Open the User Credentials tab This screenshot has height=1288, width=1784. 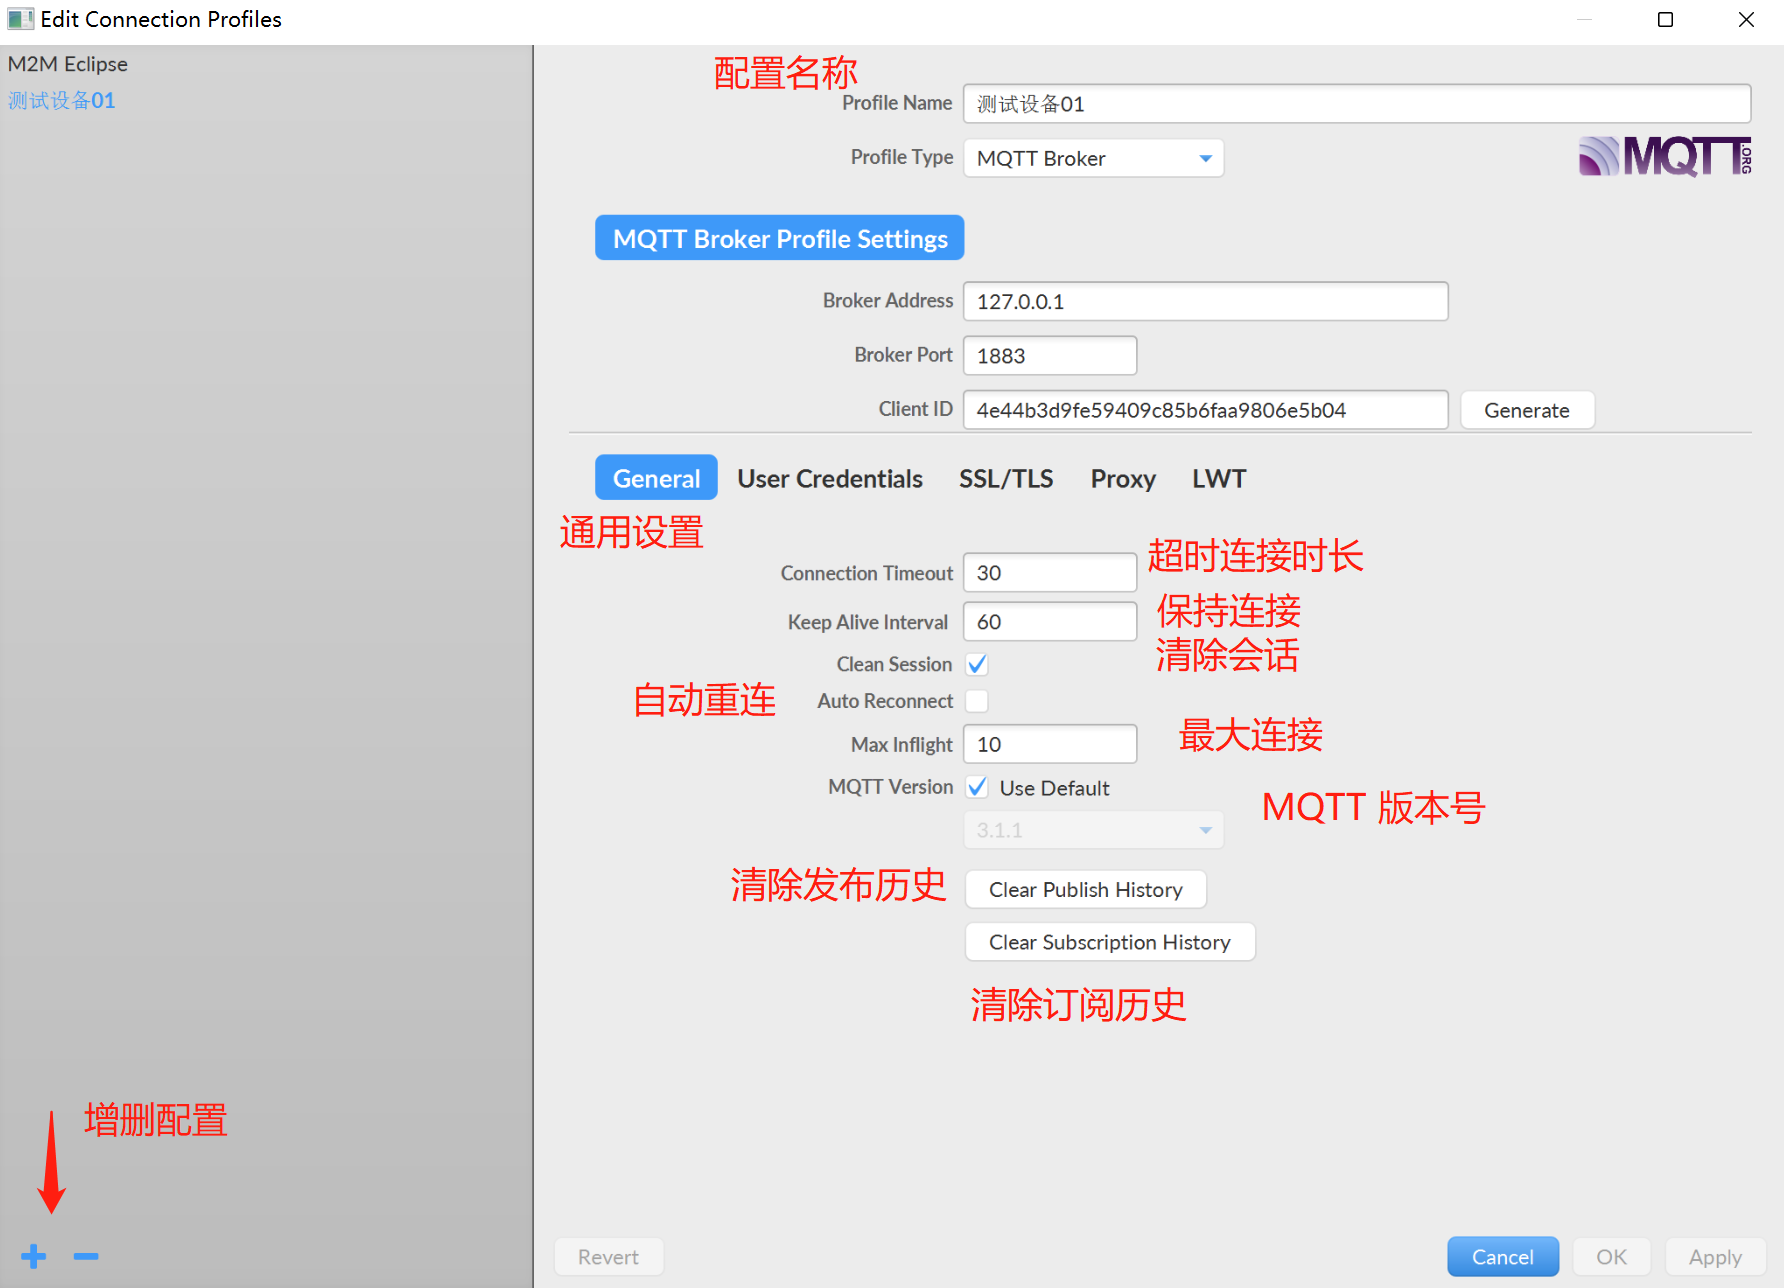click(x=830, y=478)
